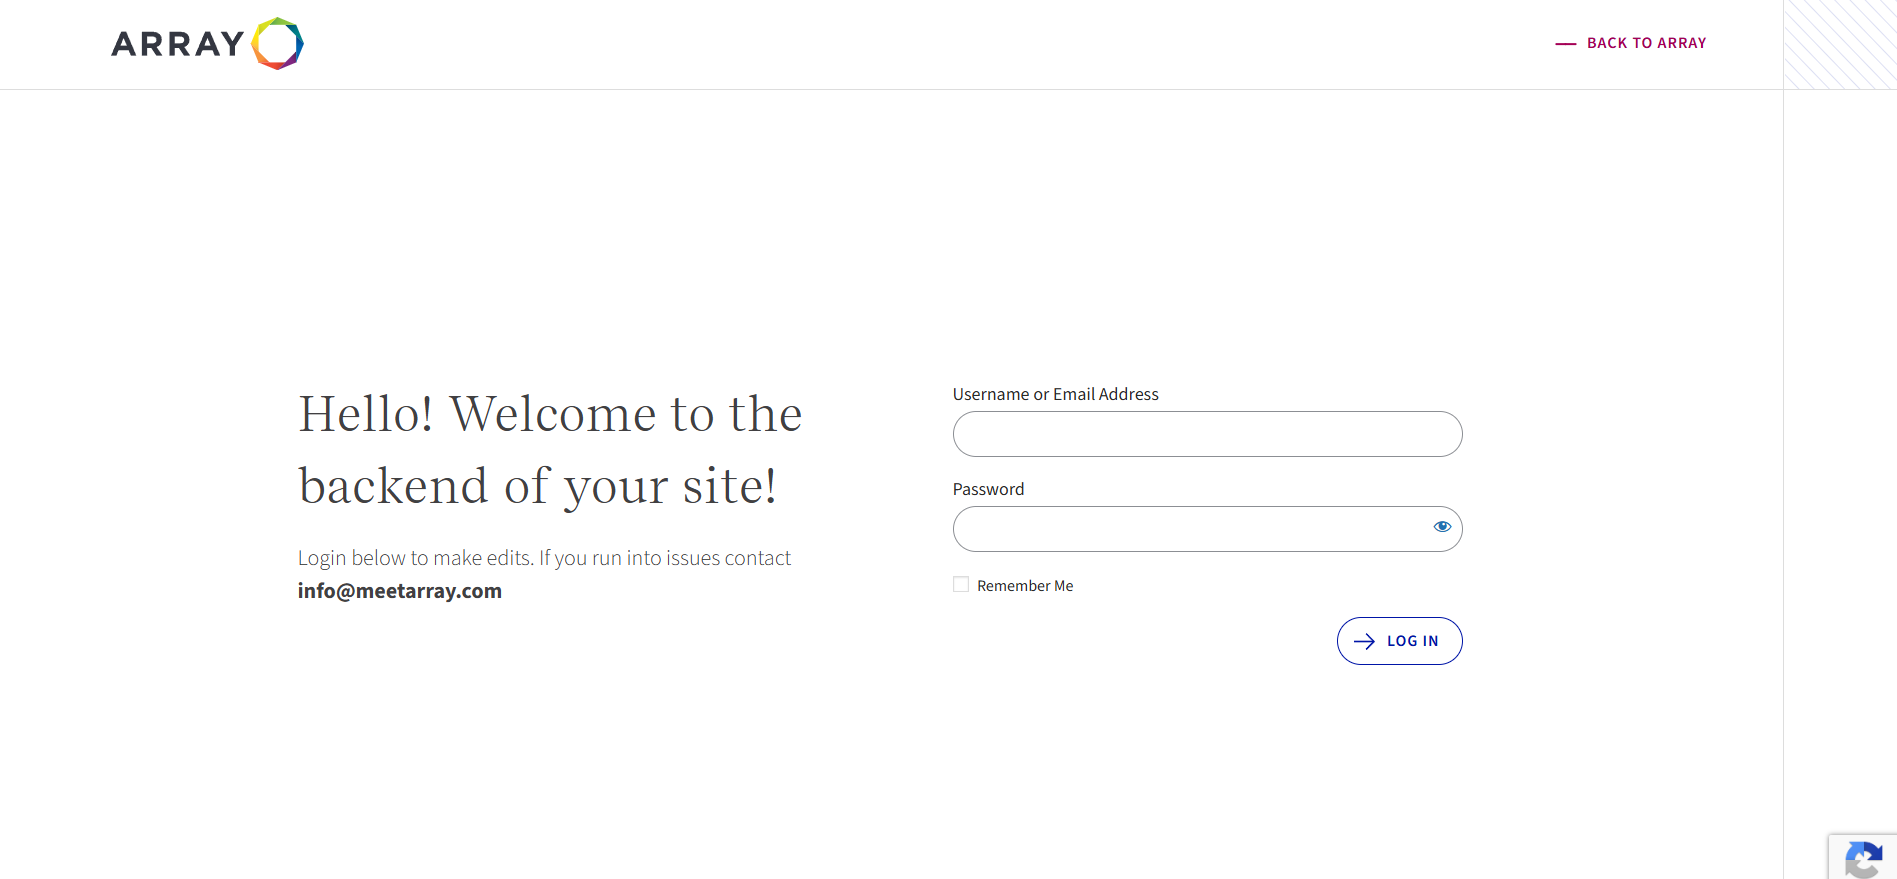1897x879 pixels.
Task: Open the reCAPTCHA badge in the corner
Action: pyautogui.click(x=1863, y=857)
